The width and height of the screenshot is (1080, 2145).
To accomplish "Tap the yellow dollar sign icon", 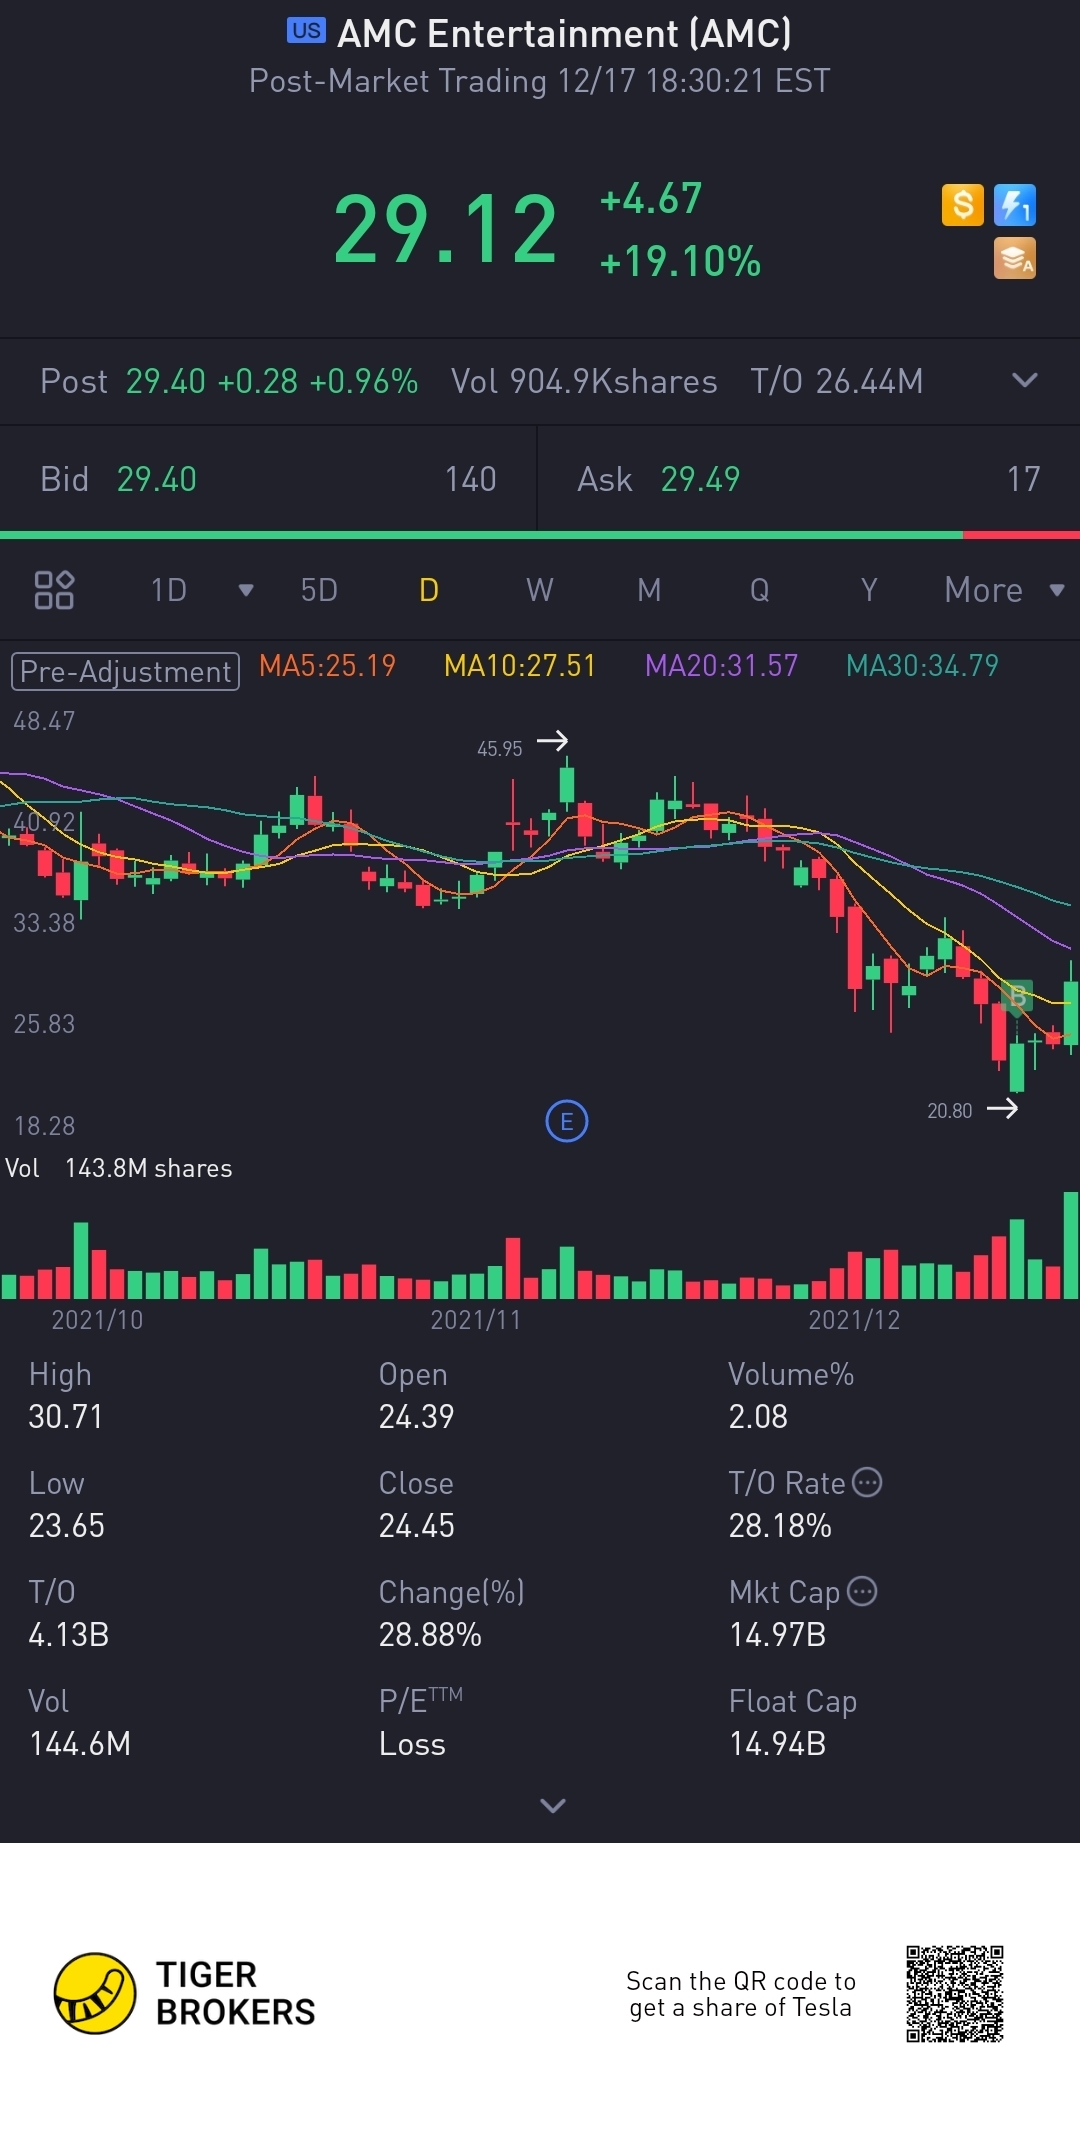I will point(963,205).
